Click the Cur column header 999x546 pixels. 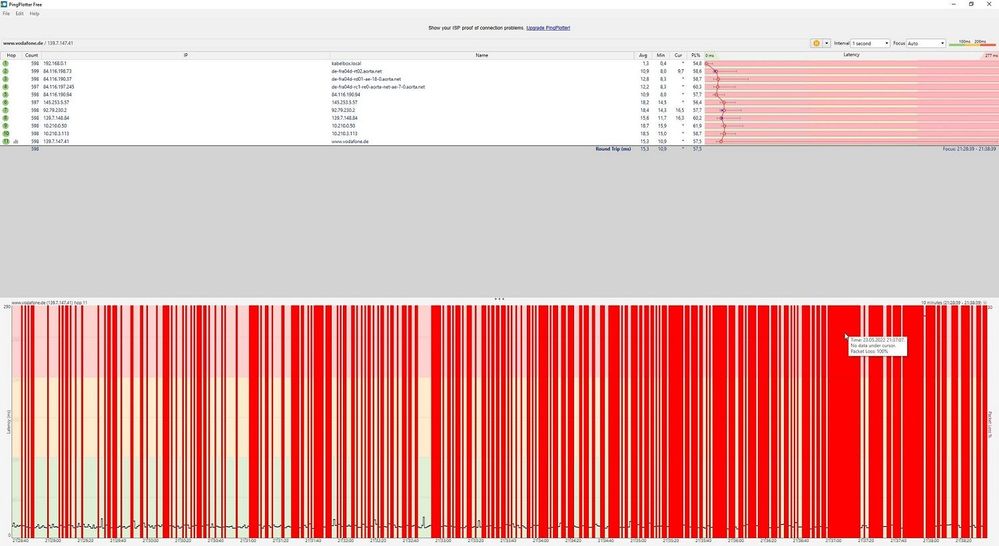[x=678, y=55]
